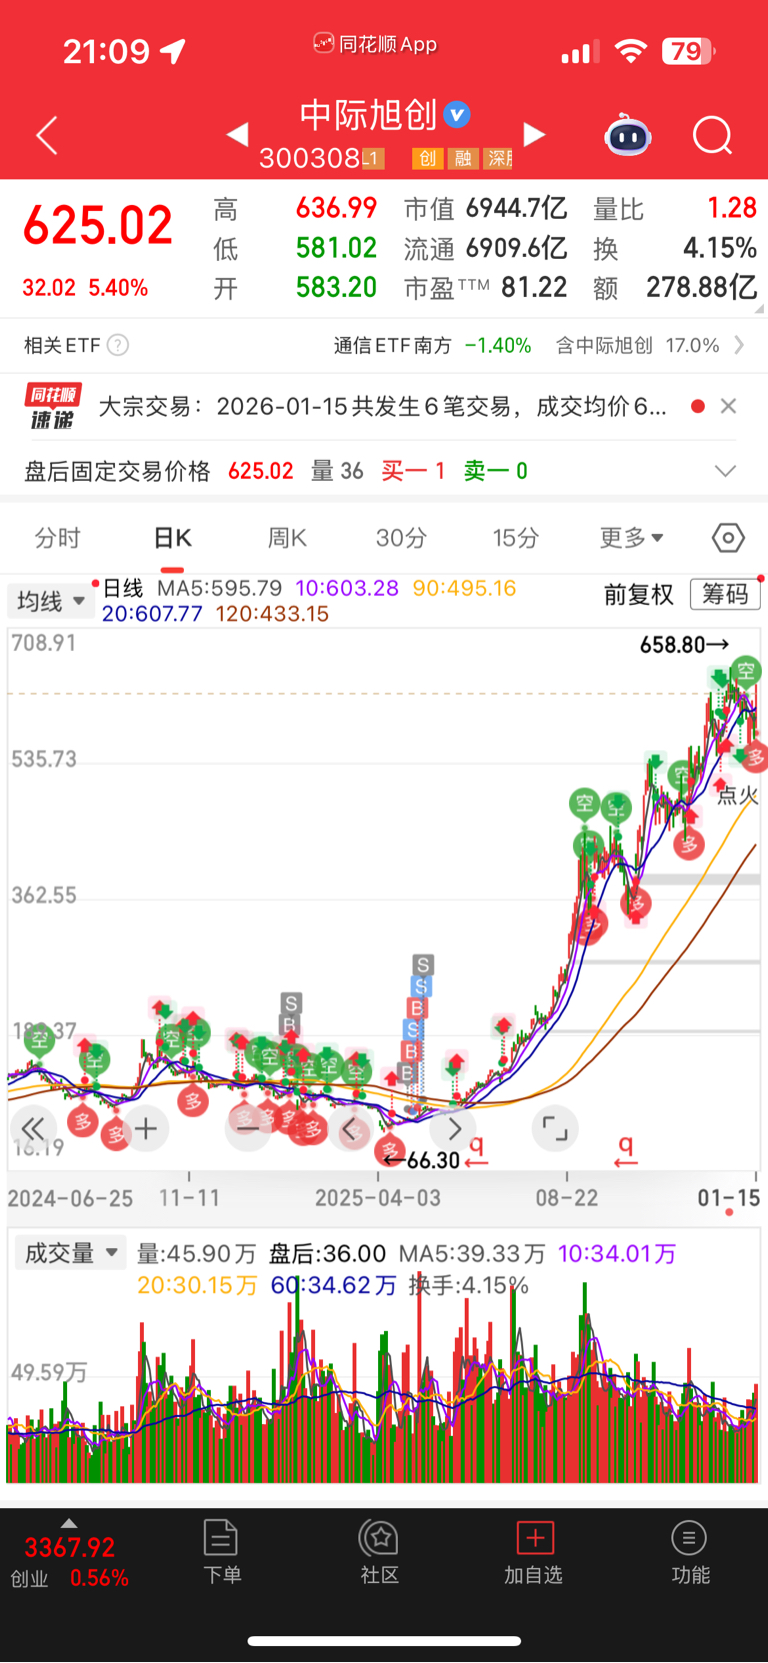Open related ETF details chevron

tap(739, 345)
